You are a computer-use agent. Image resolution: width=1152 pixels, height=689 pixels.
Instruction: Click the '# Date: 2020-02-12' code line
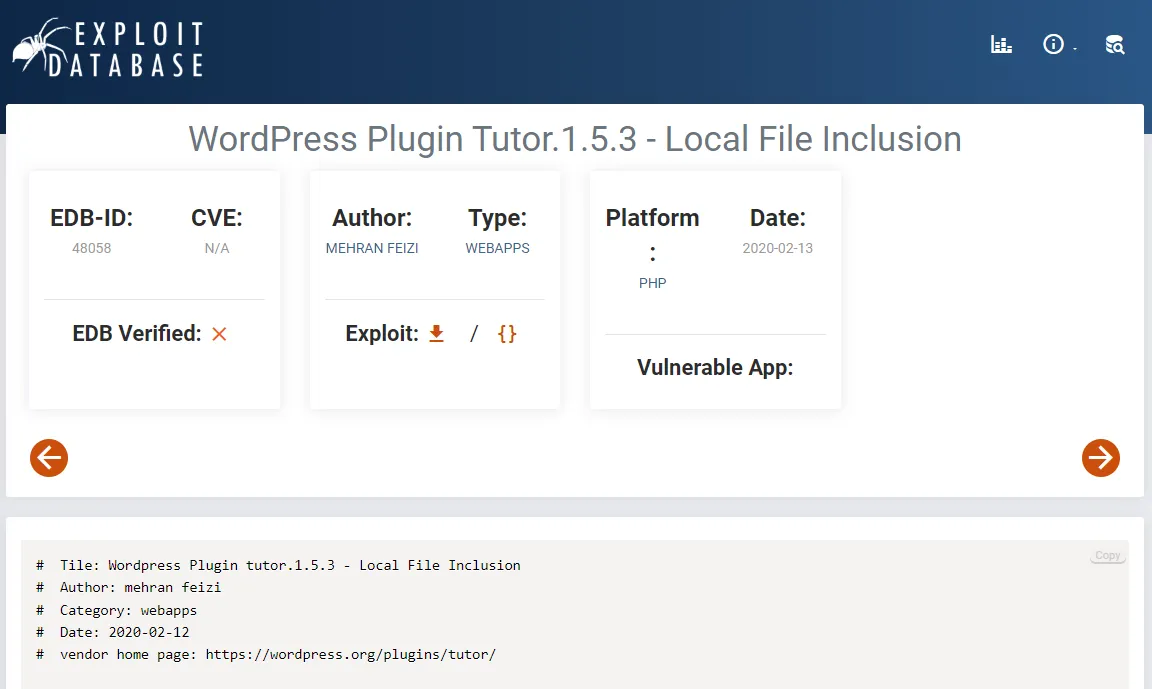tap(112, 632)
